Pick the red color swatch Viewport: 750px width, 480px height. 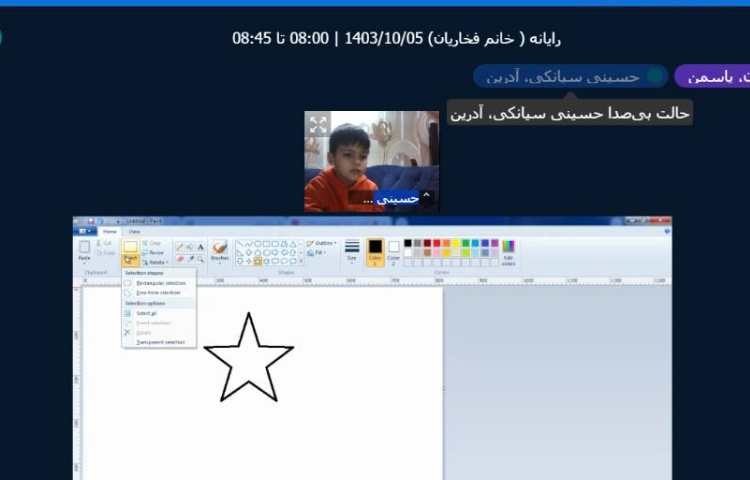pos(436,243)
